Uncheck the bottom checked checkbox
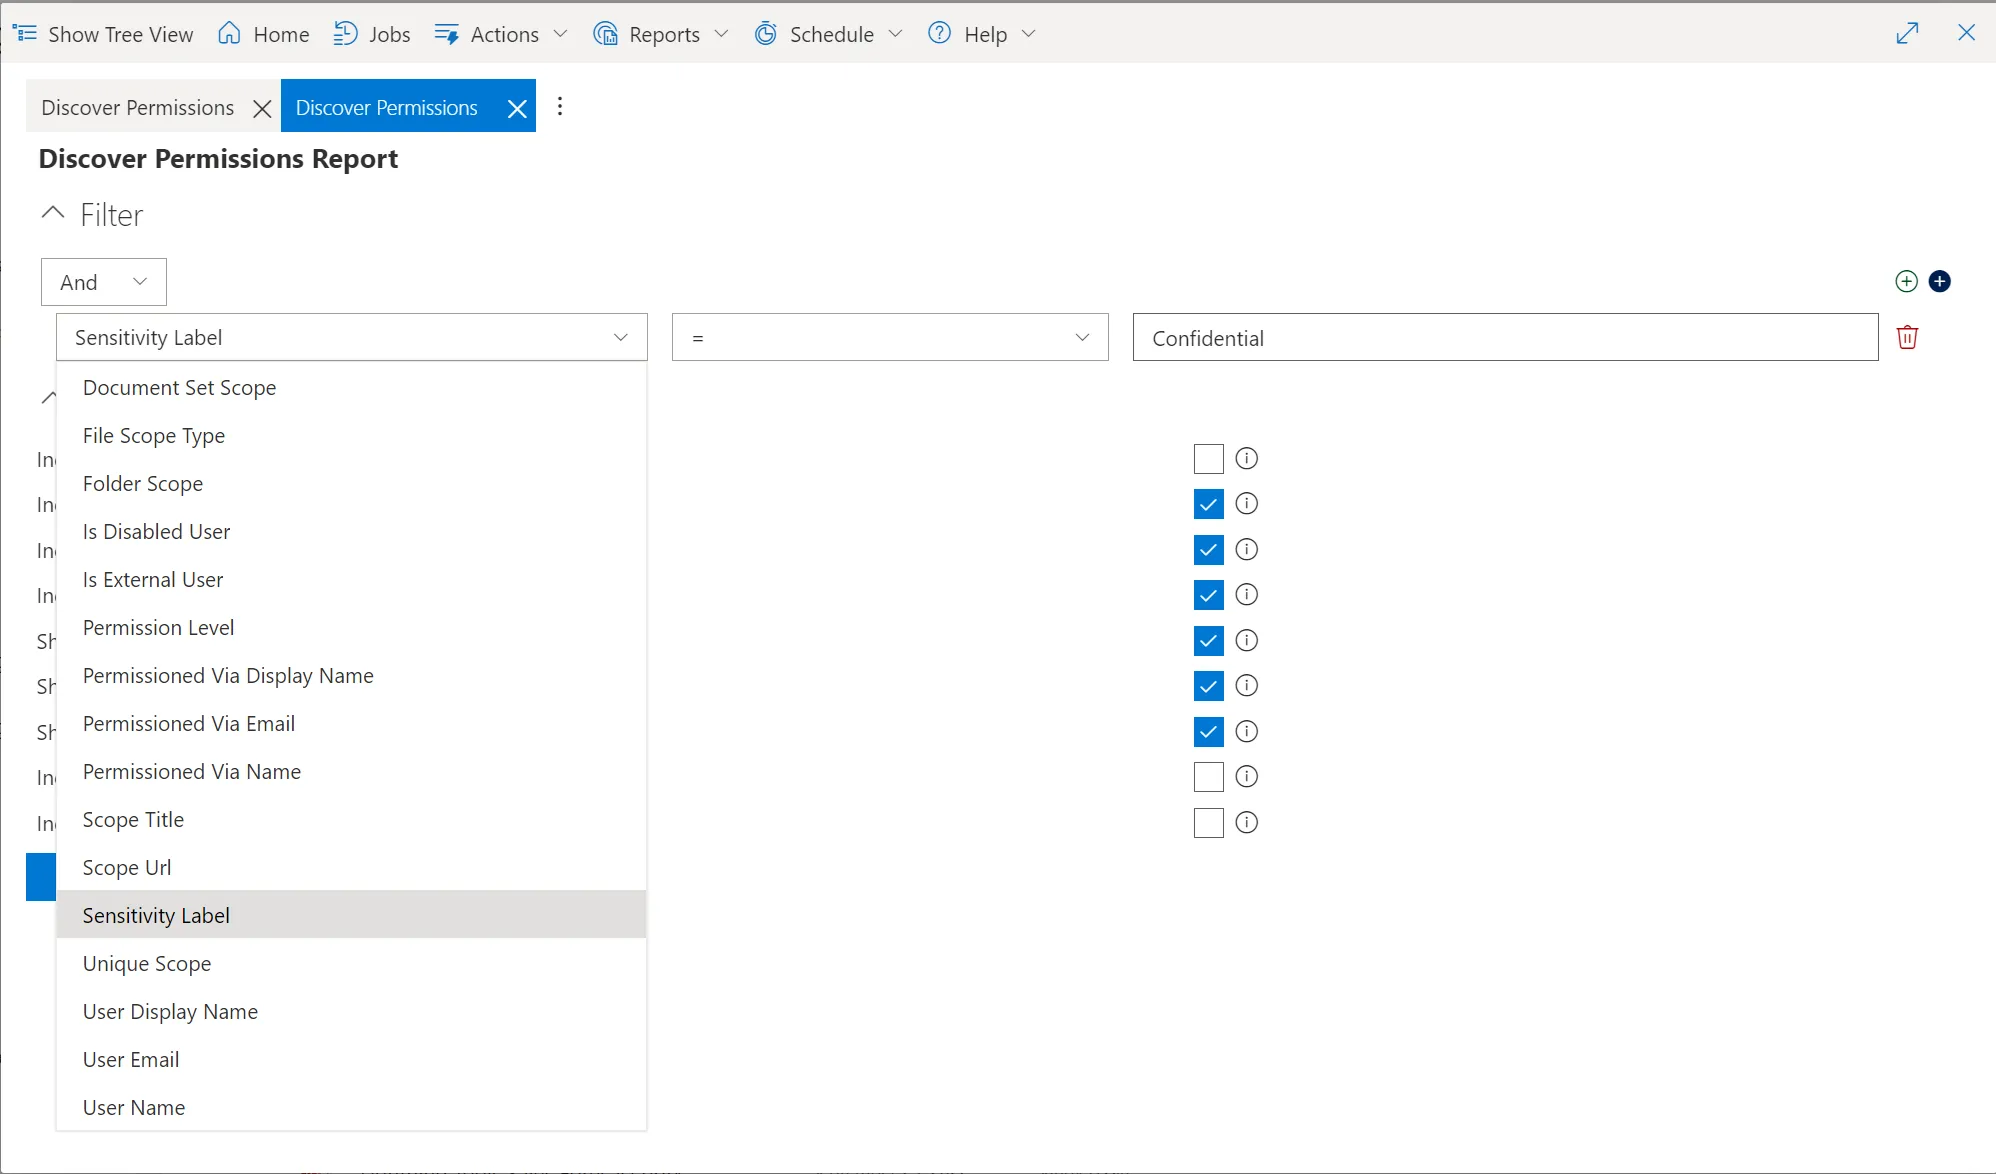The width and height of the screenshot is (1996, 1174). 1207,731
